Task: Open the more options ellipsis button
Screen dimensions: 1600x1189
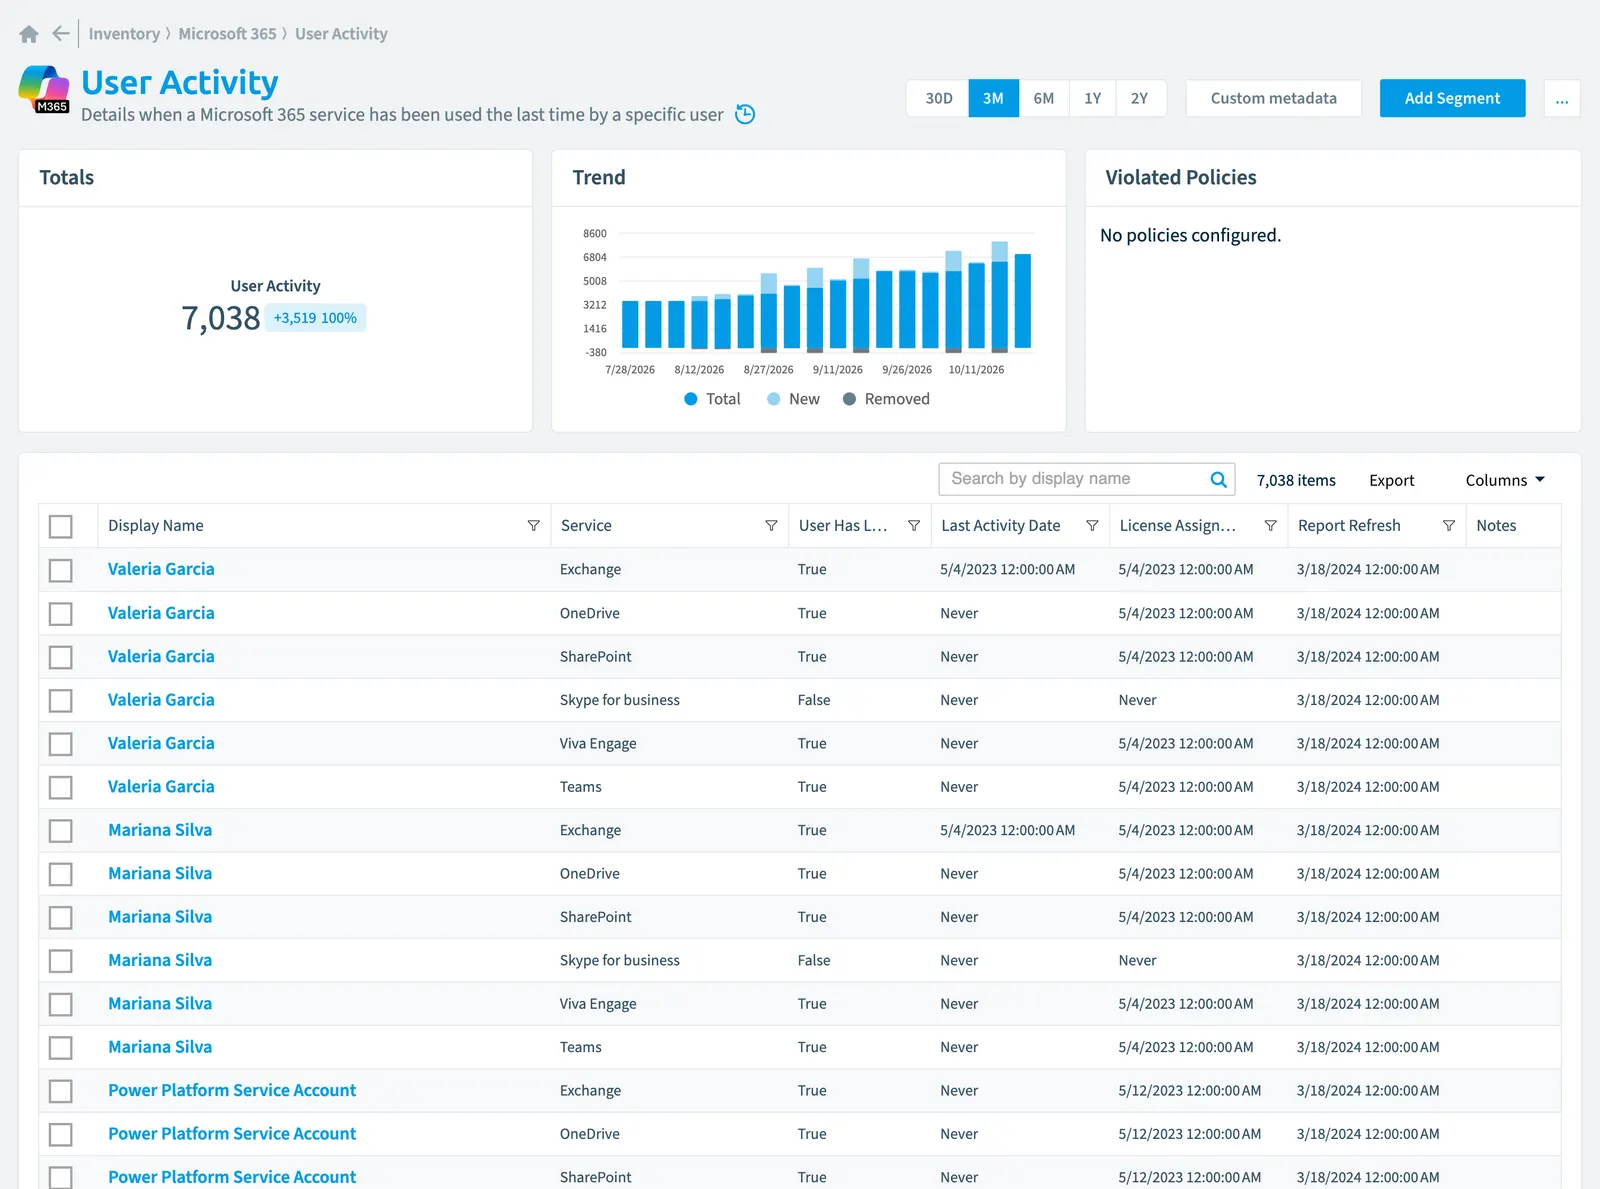Action: tap(1562, 98)
